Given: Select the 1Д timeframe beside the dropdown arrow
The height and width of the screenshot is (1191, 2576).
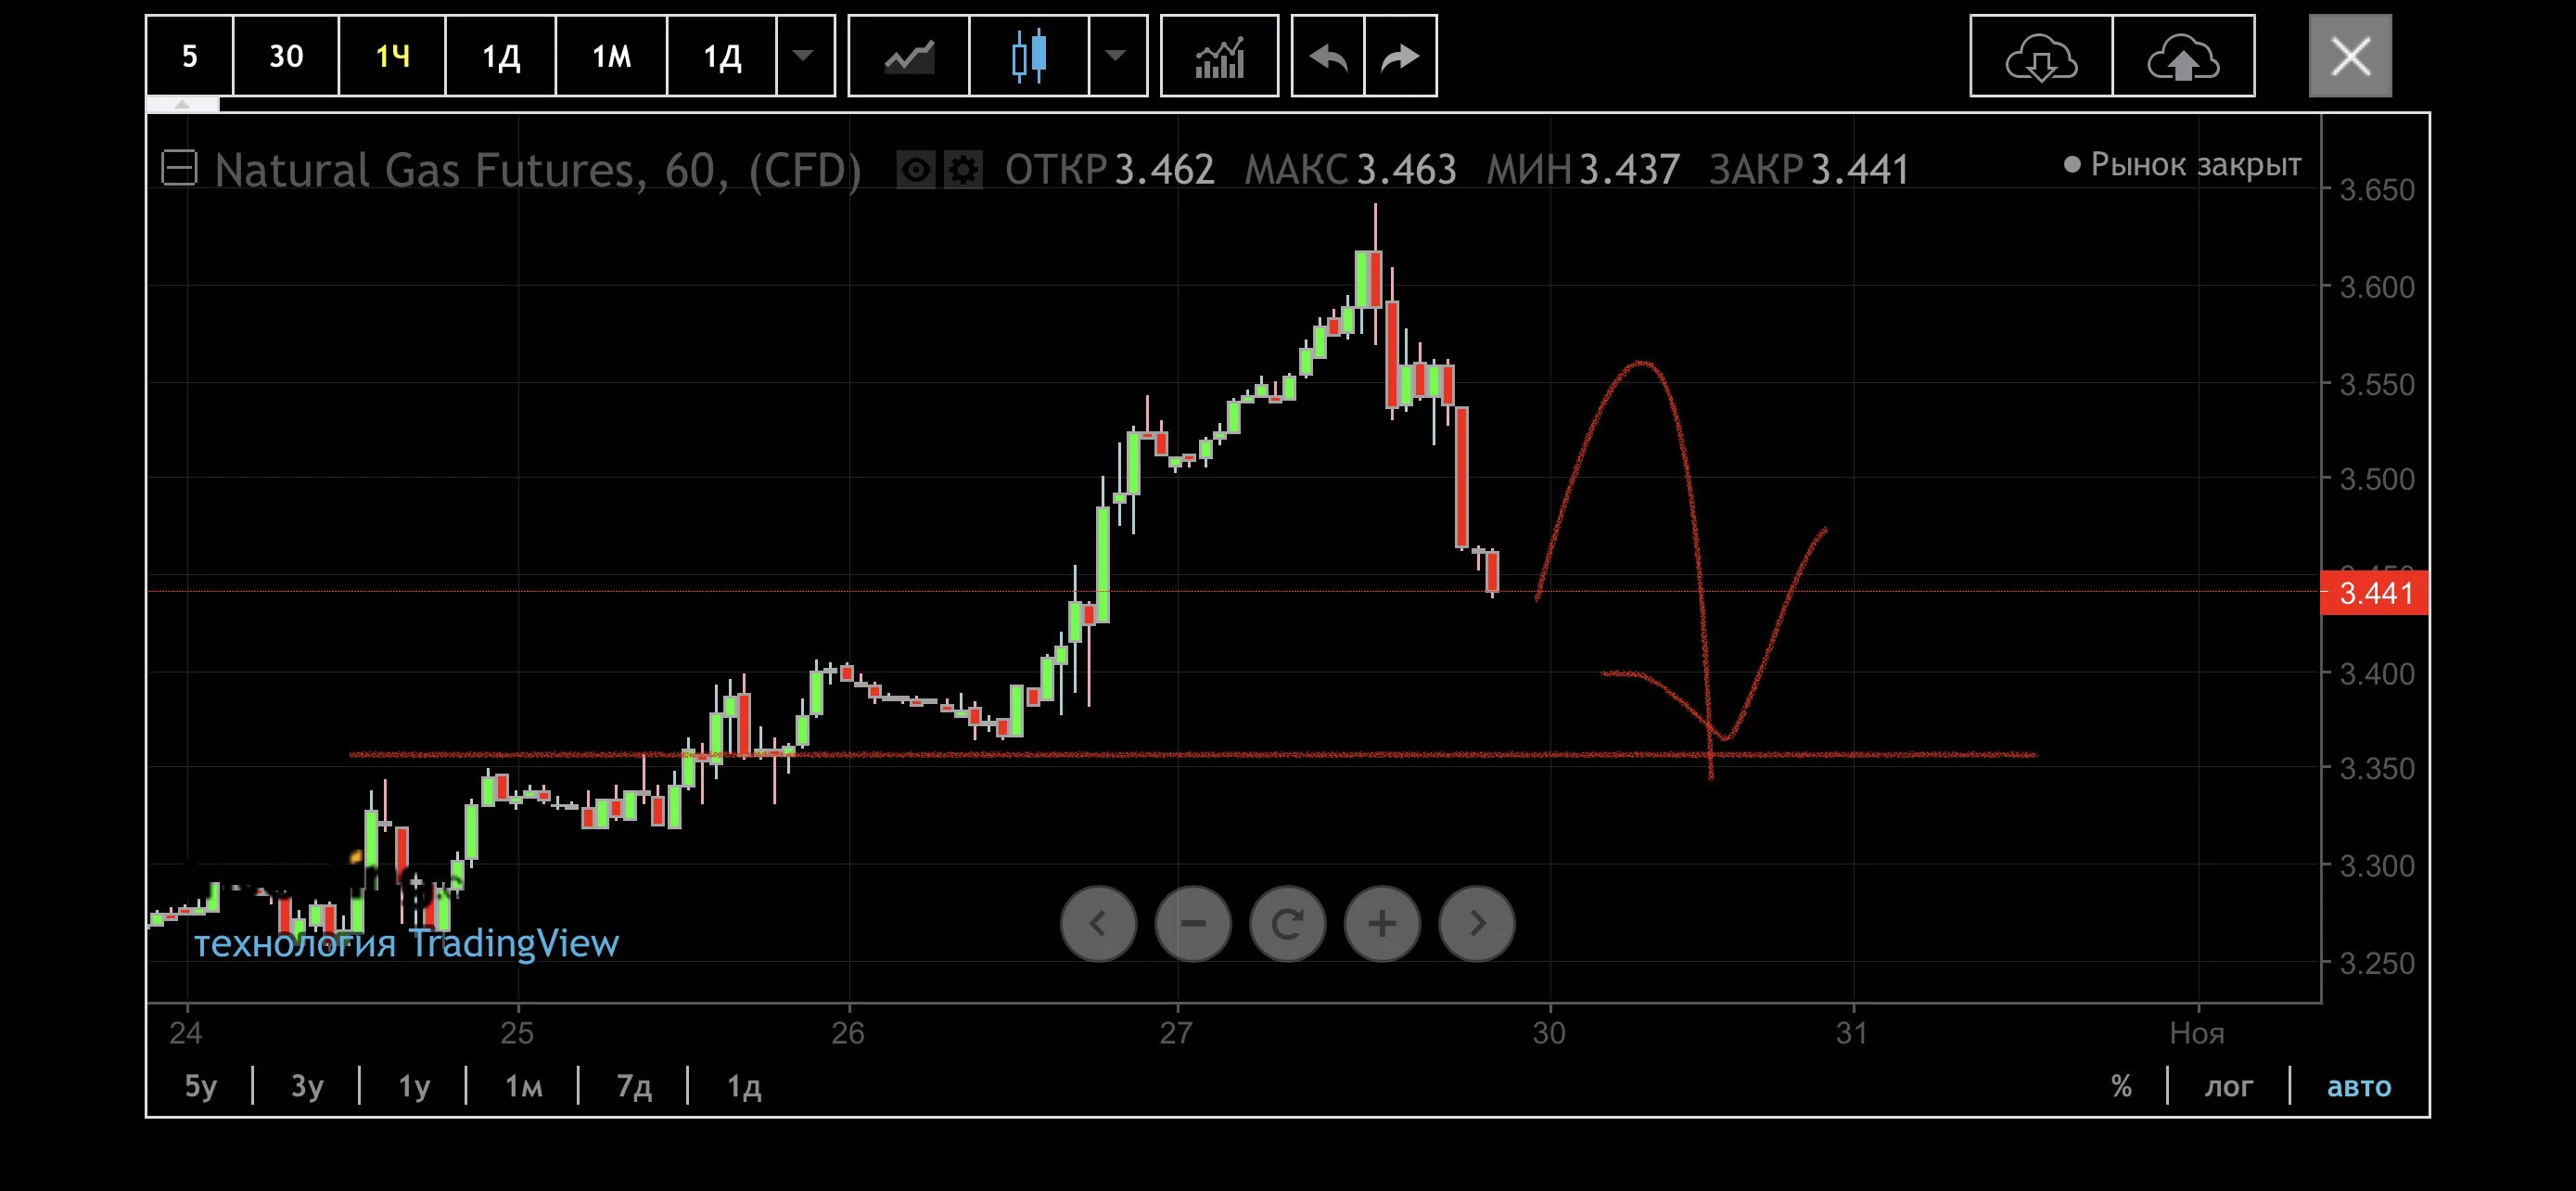Looking at the screenshot, I should pyautogui.click(x=722, y=56).
